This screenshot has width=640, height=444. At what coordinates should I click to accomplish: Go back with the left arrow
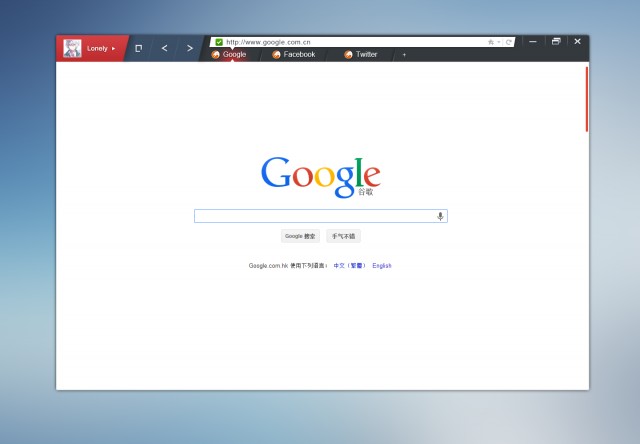[164, 48]
